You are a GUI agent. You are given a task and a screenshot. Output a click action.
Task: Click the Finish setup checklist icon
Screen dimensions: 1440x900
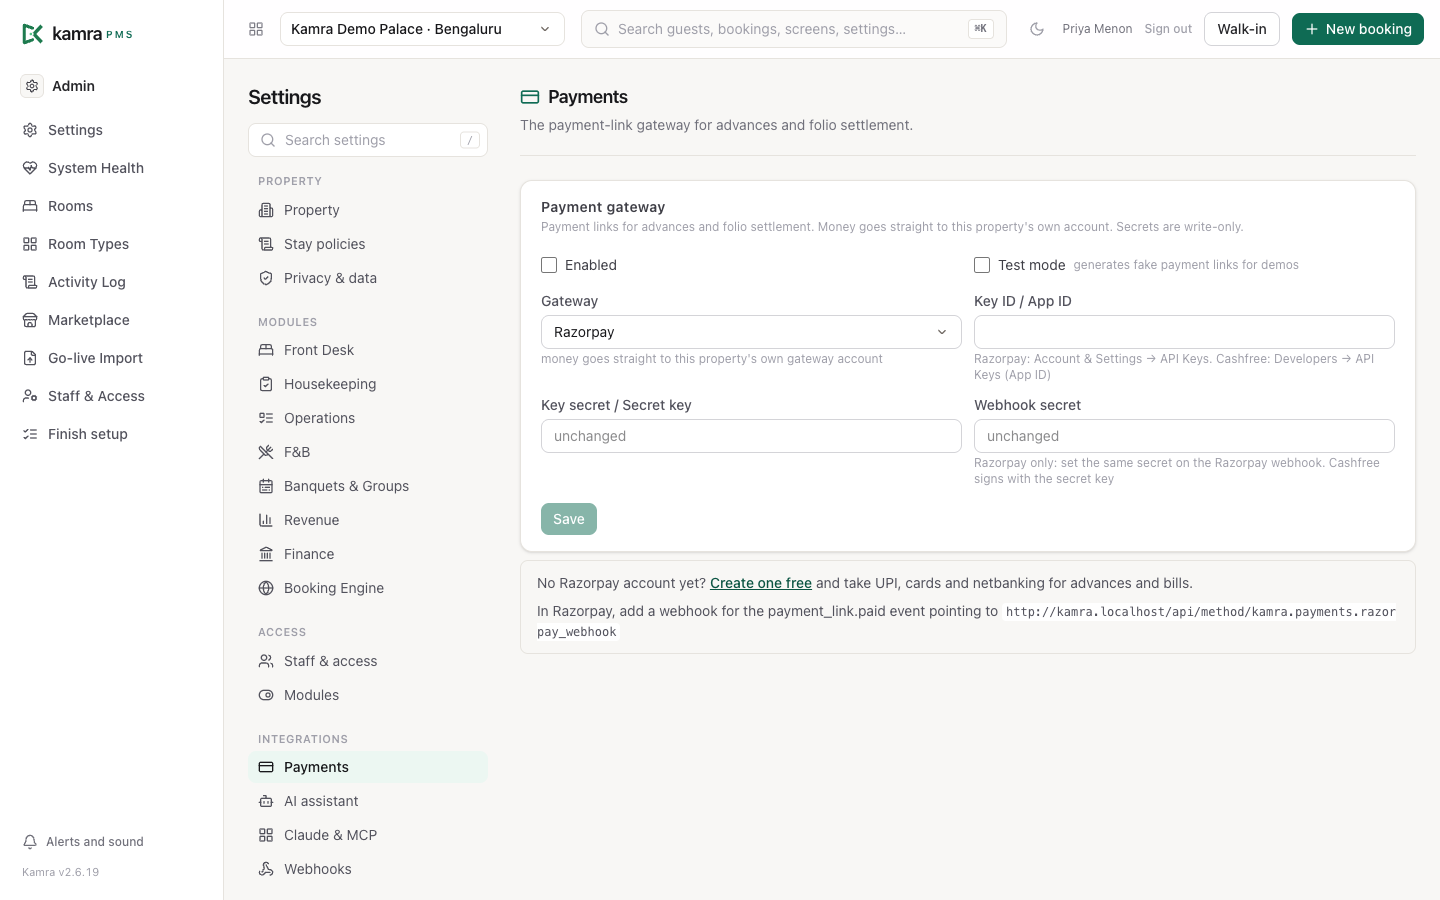pos(30,434)
